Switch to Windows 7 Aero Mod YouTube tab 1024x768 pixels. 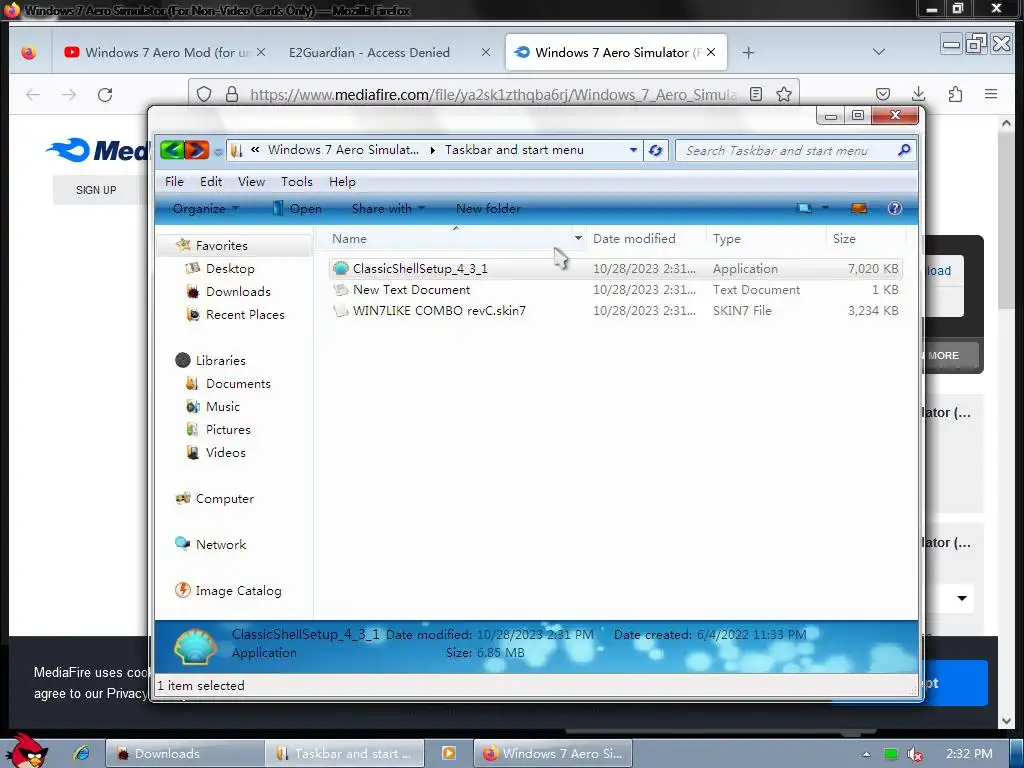(x=164, y=52)
